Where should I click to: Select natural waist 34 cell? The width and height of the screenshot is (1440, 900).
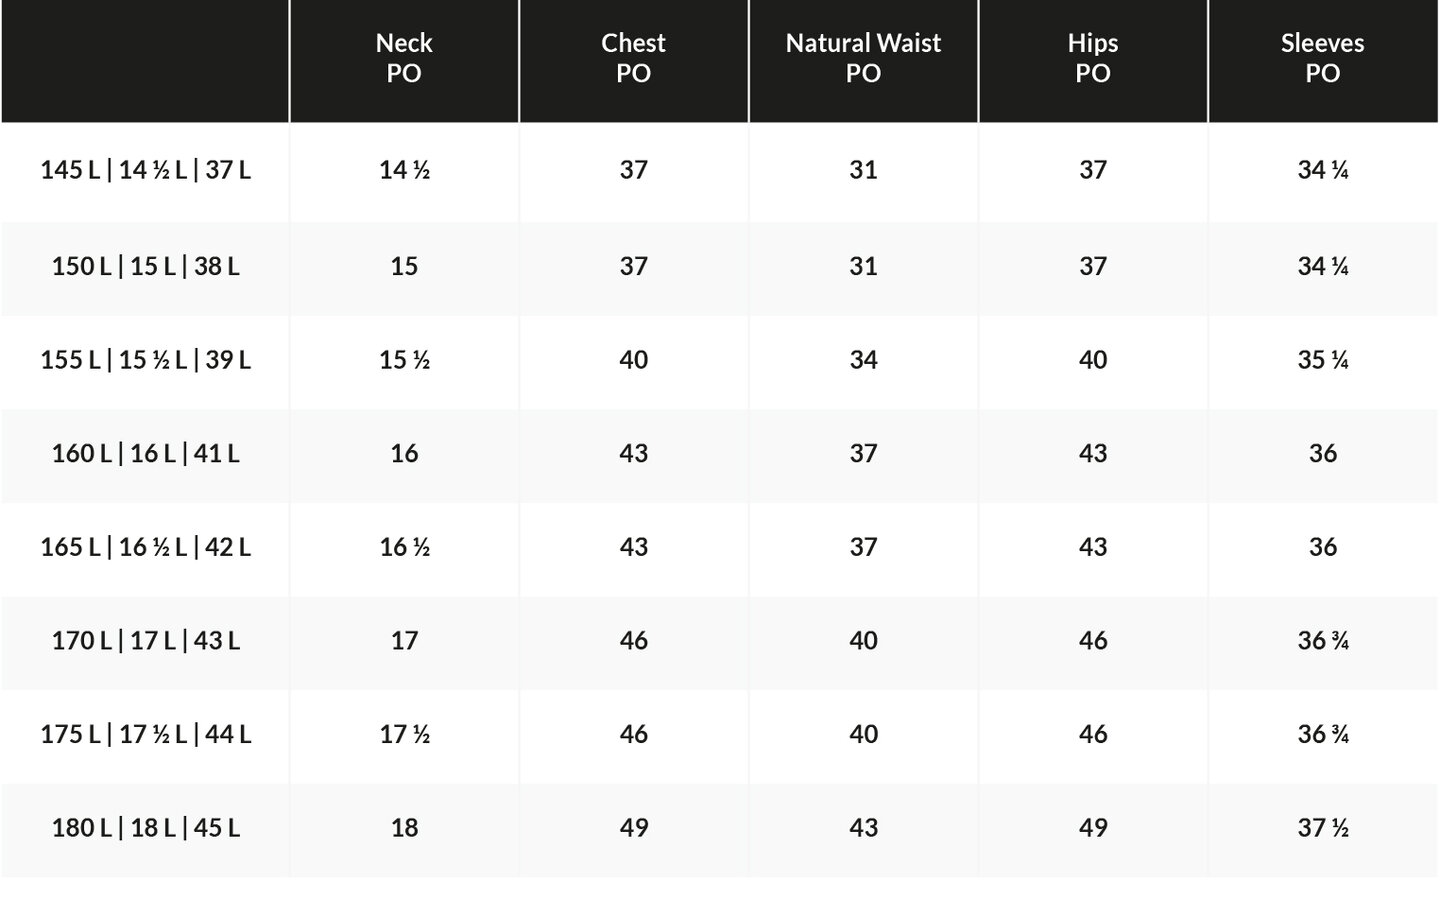pyautogui.click(x=863, y=360)
